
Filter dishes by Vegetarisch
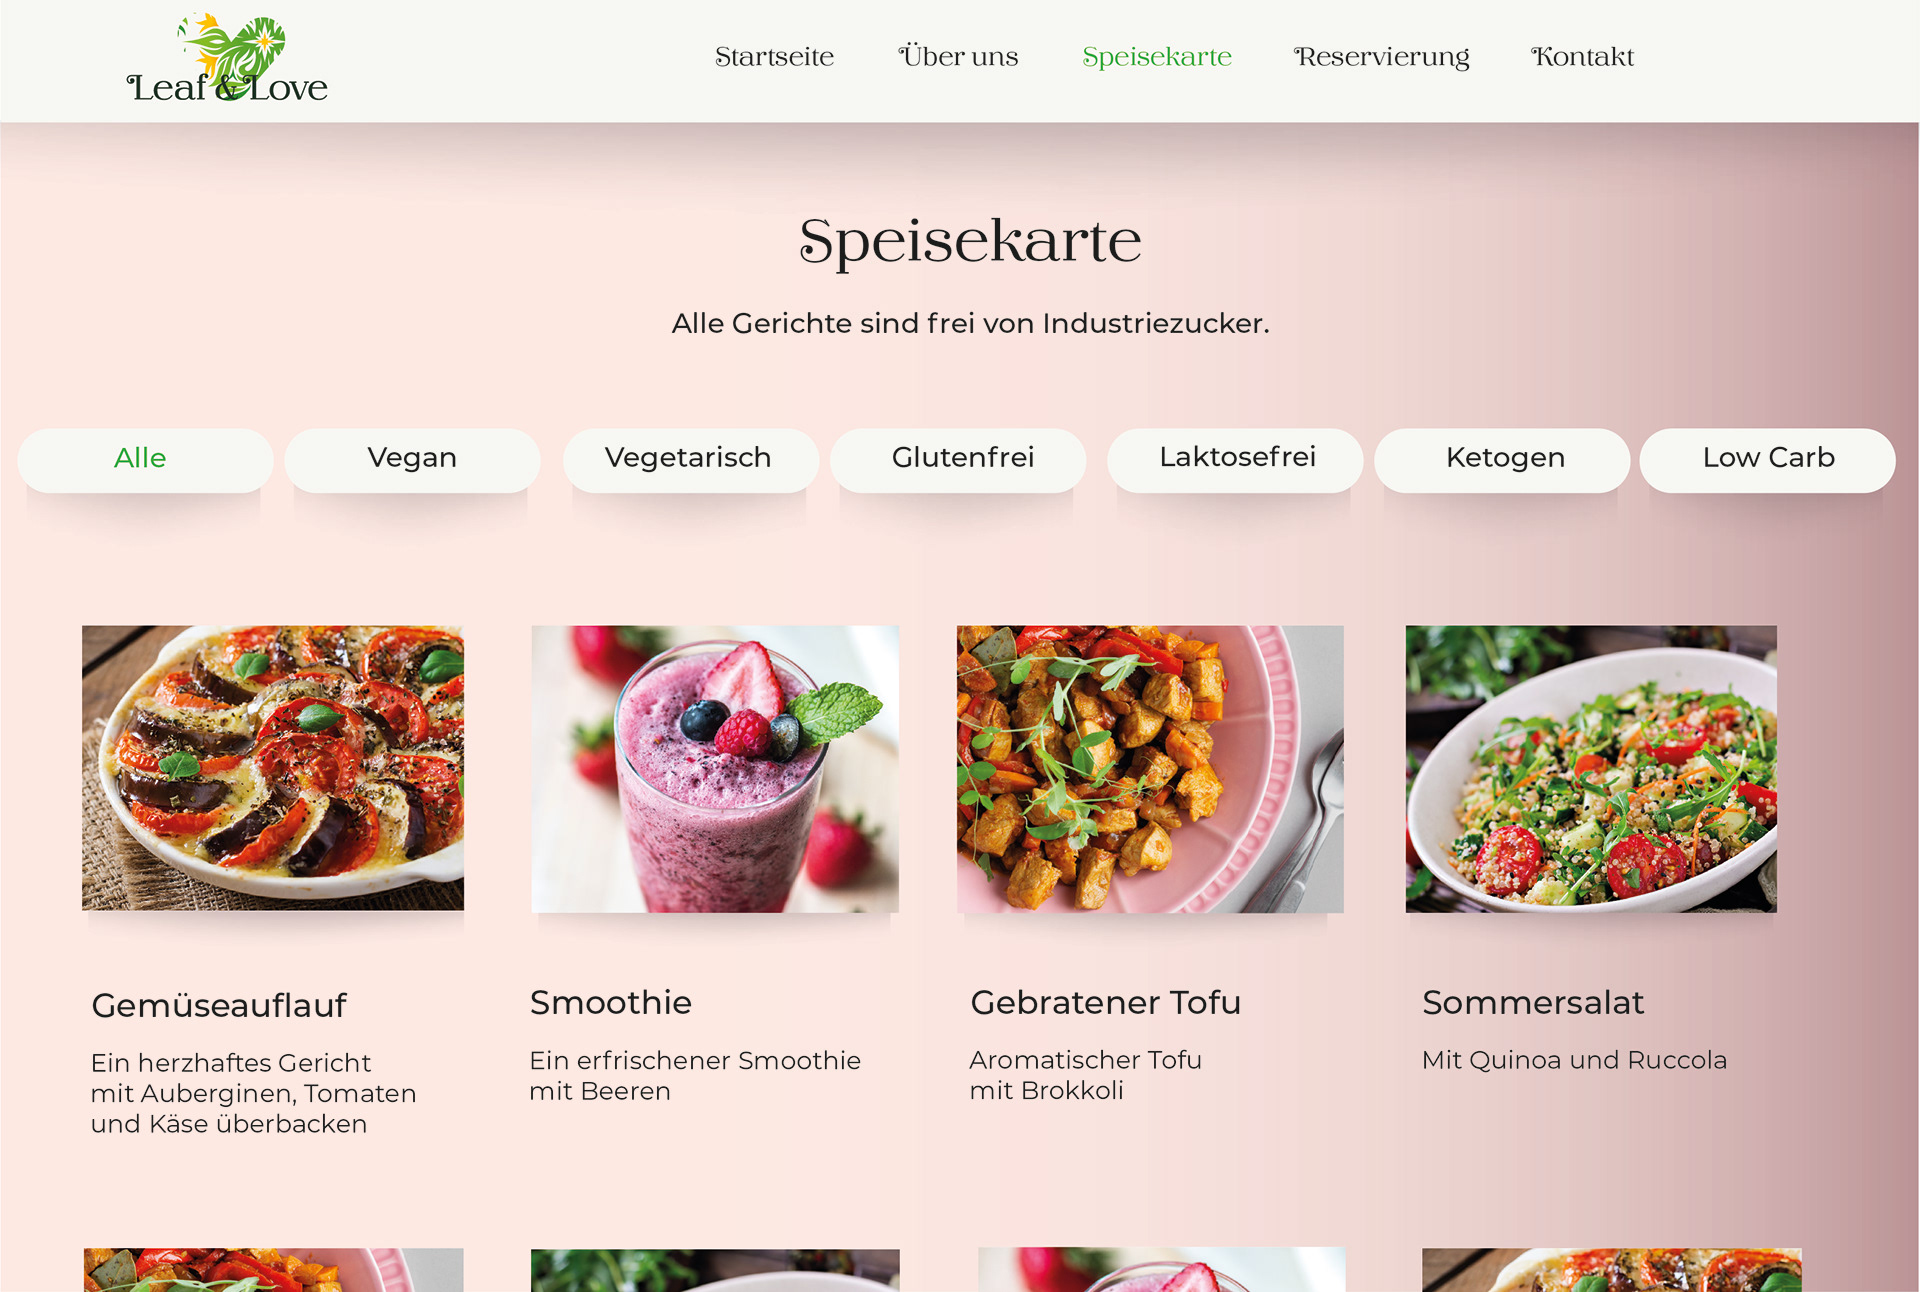click(x=690, y=460)
